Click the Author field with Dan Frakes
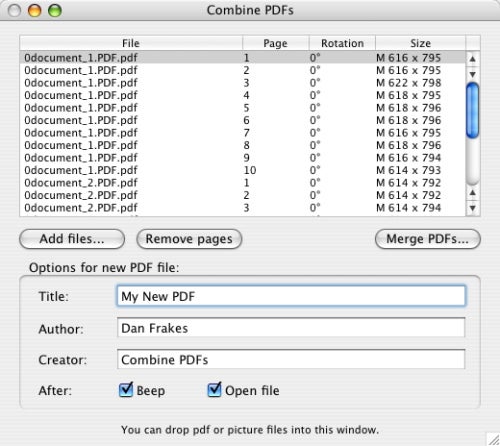The height and width of the screenshot is (446, 500). pyautogui.click(x=291, y=328)
